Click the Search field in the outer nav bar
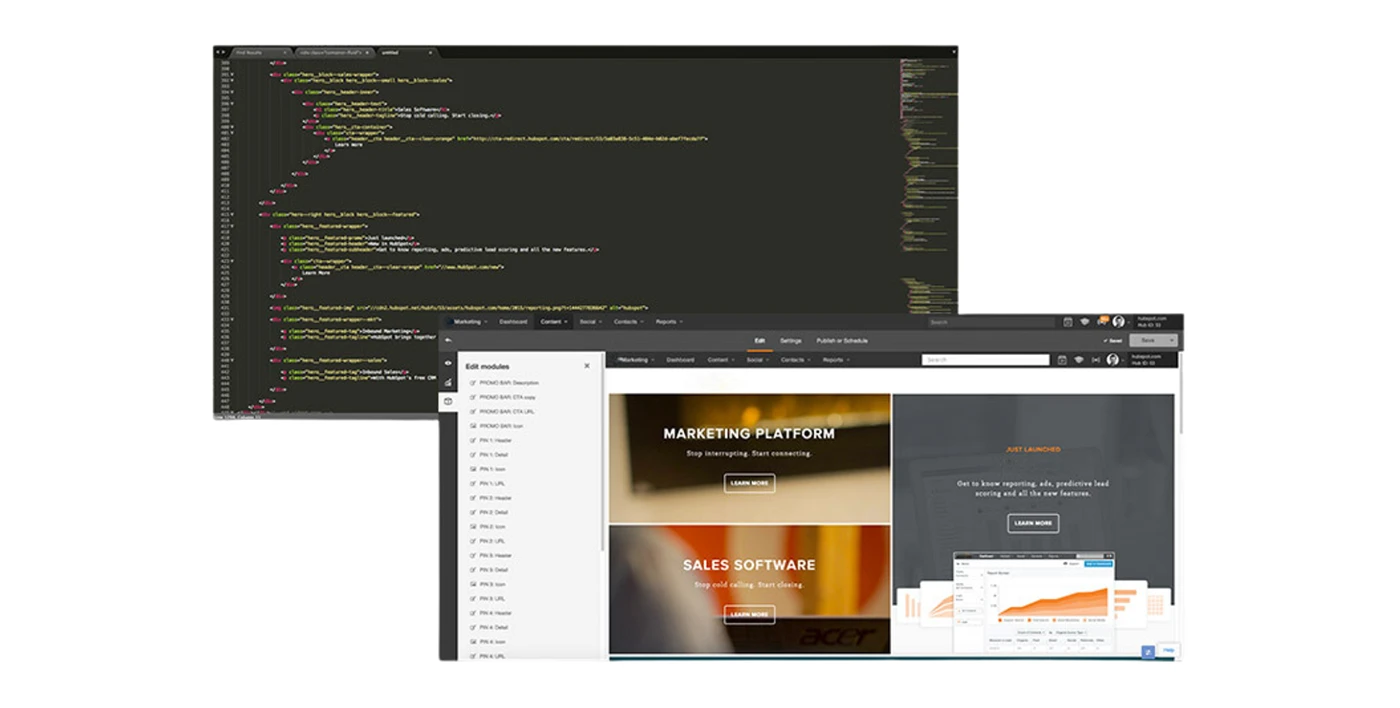This screenshot has height=708, width=1400. coord(990,322)
